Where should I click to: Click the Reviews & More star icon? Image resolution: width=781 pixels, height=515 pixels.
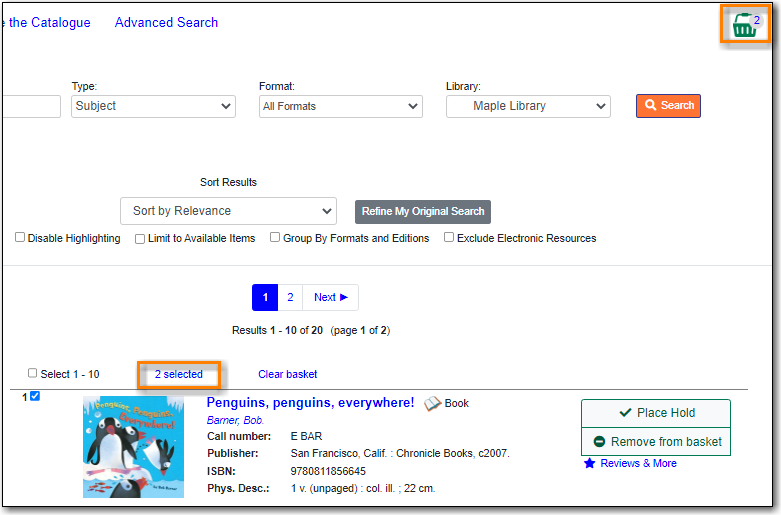590,464
